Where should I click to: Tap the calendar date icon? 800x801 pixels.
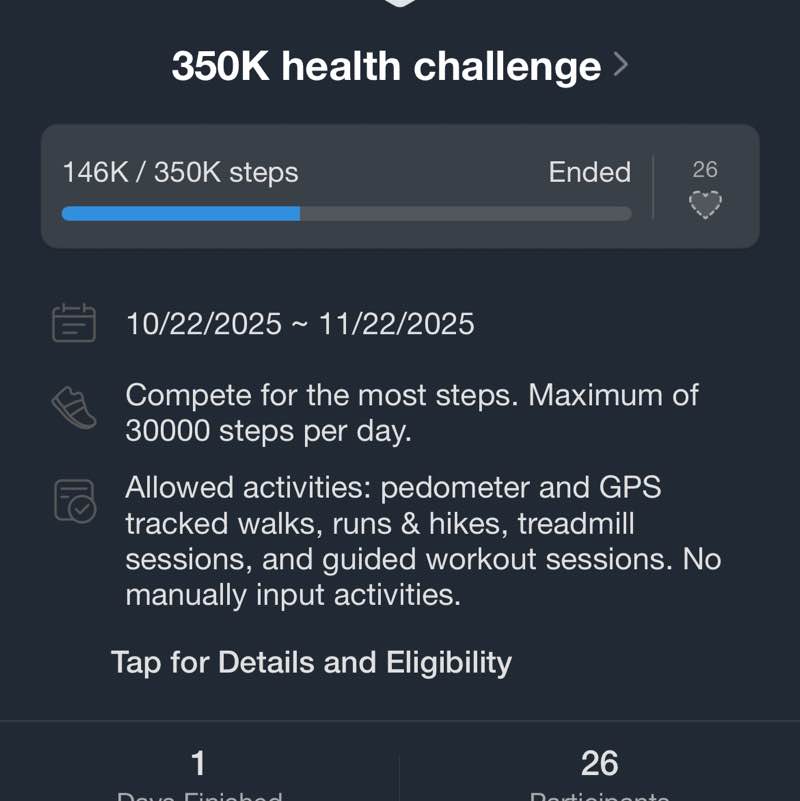pyautogui.click(x=73, y=324)
